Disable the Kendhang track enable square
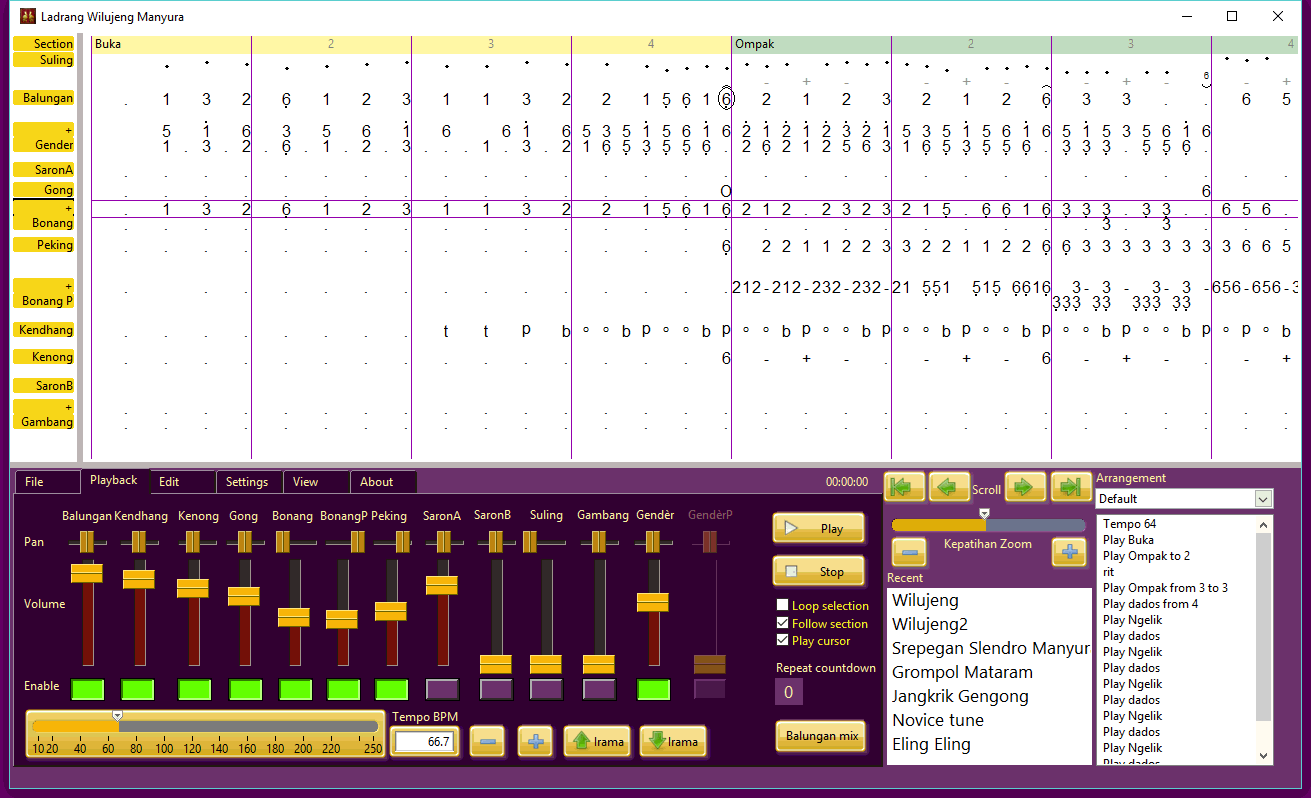 (138, 689)
